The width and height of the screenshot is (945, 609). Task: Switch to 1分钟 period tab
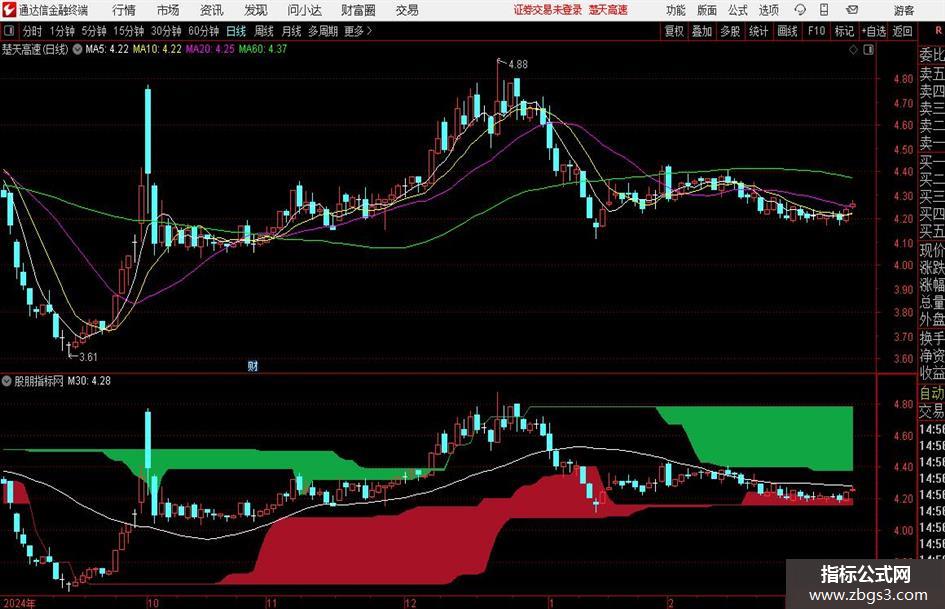(61, 31)
